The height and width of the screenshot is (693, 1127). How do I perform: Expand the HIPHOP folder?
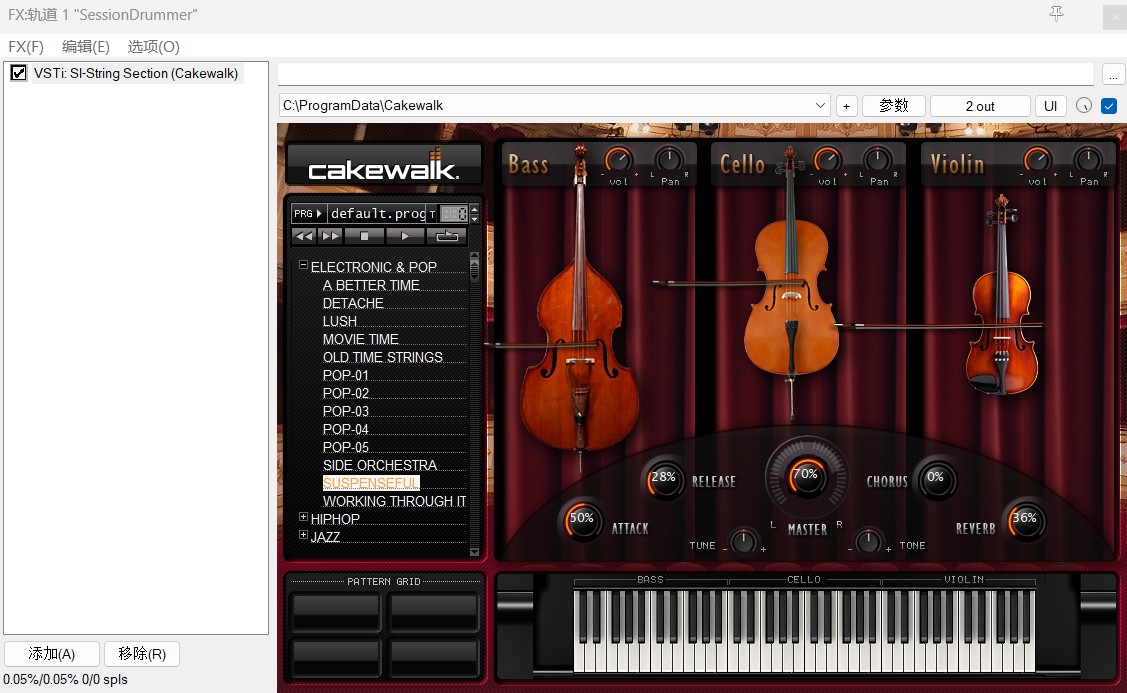click(x=303, y=517)
